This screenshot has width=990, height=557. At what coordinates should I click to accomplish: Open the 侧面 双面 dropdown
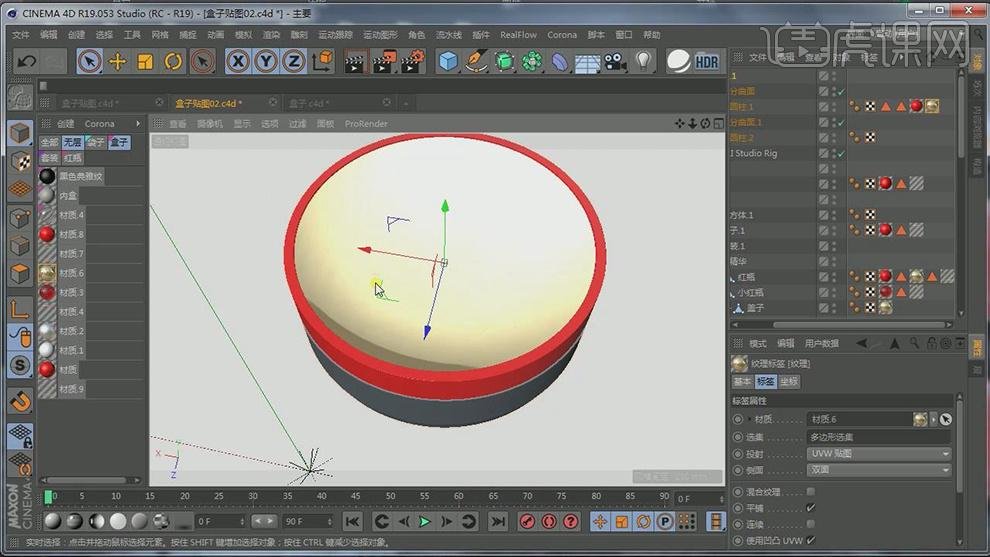point(878,470)
